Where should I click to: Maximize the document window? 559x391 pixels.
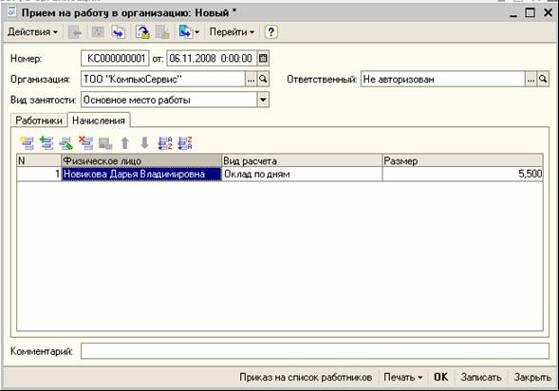pyautogui.click(x=530, y=13)
